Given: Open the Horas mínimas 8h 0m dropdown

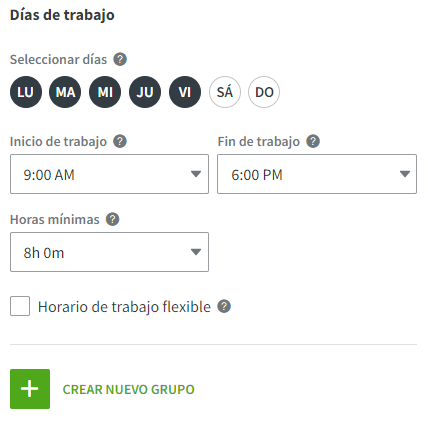Looking at the screenshot, I should tap(109, 252).
